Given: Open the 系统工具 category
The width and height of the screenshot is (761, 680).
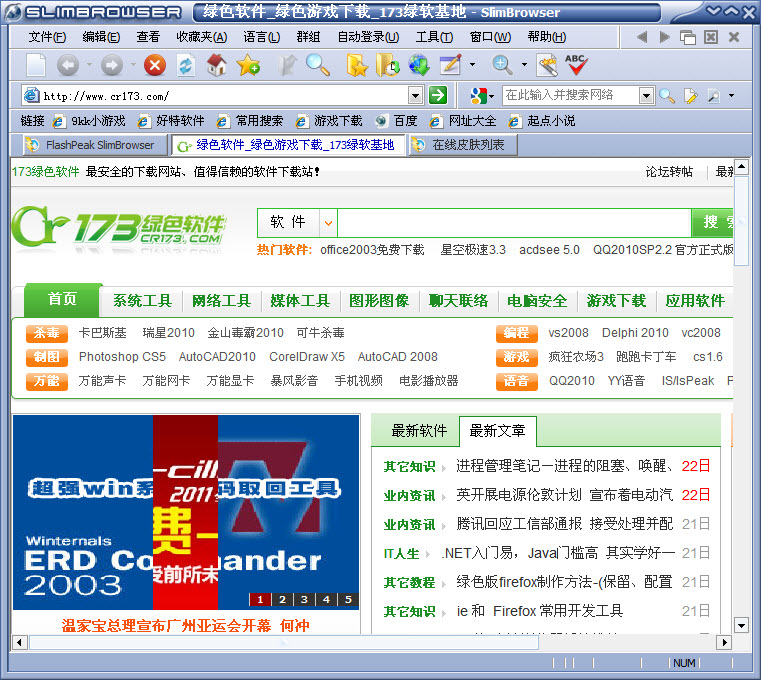Looking at the screenshot, I should [142, 301].
